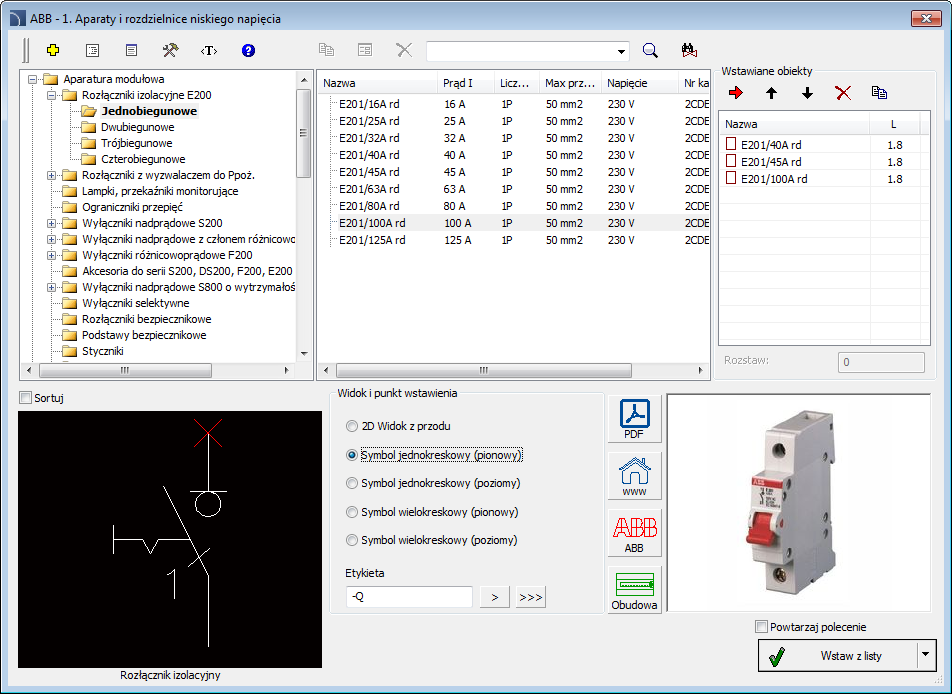Image resolution: width=952 pixels, height=694 pixels.
Task: Click the >>> label button
Action: click(x=531, y=597)
